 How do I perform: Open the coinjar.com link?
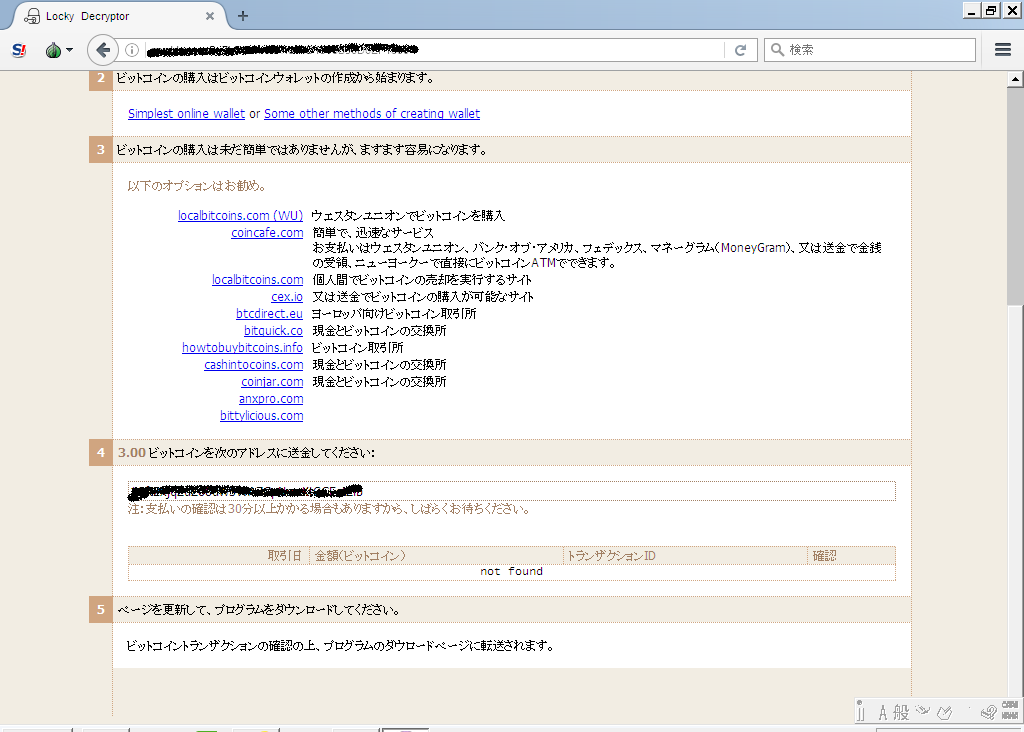(x=272, y=381)
